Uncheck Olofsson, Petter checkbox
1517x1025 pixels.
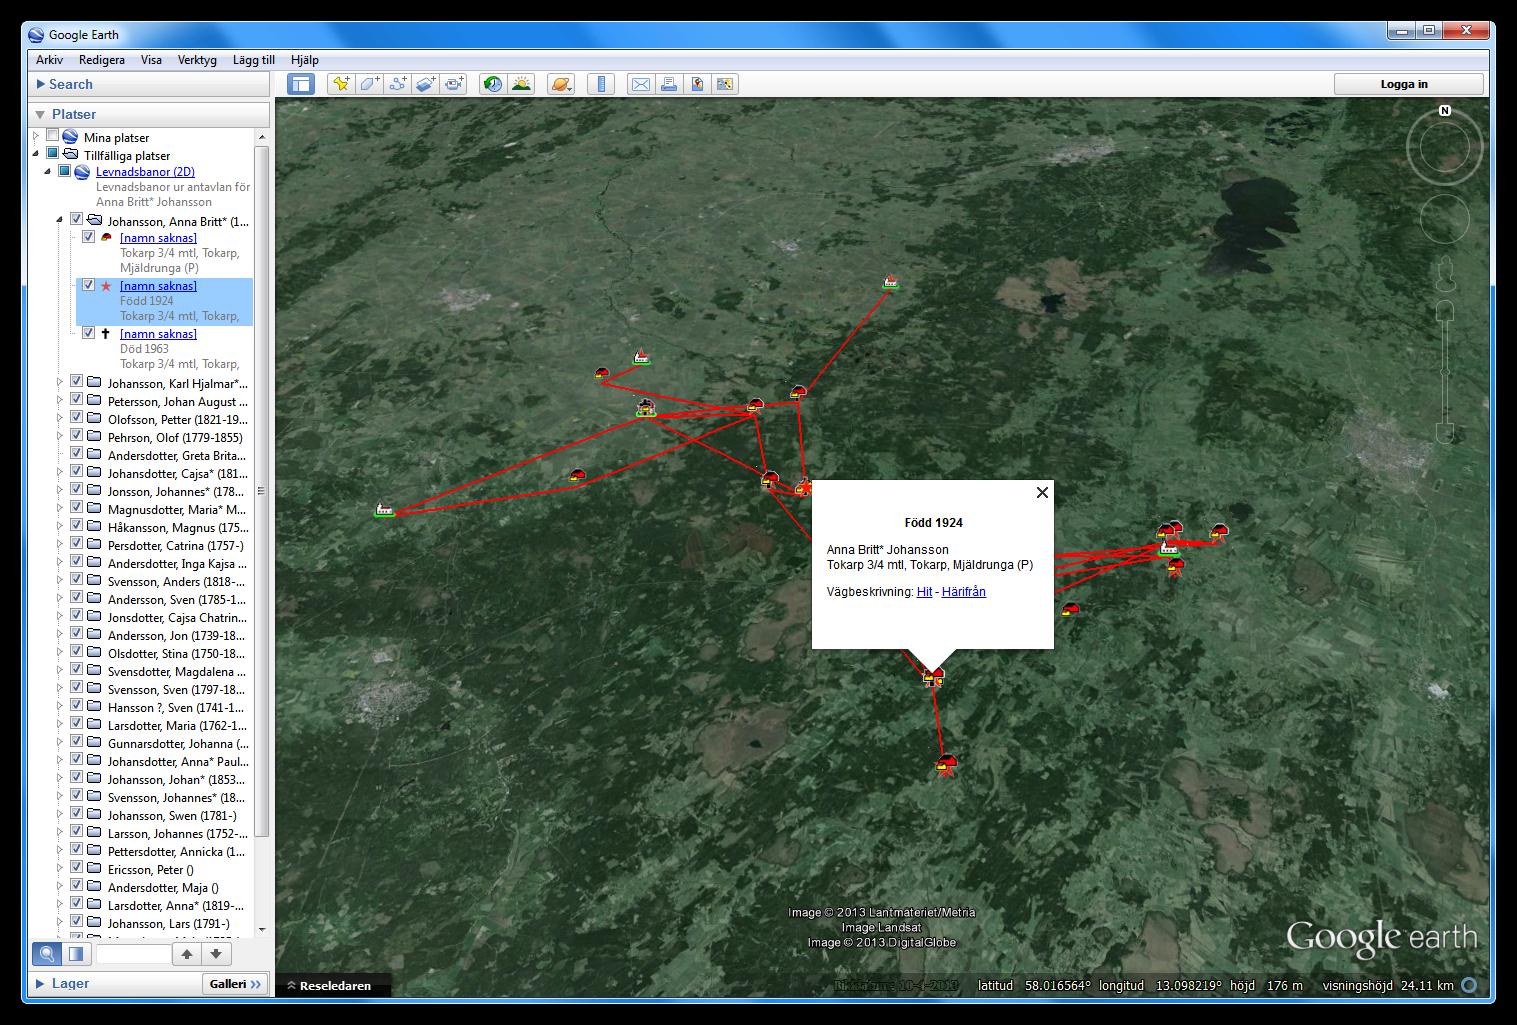[x=76, y=418]
